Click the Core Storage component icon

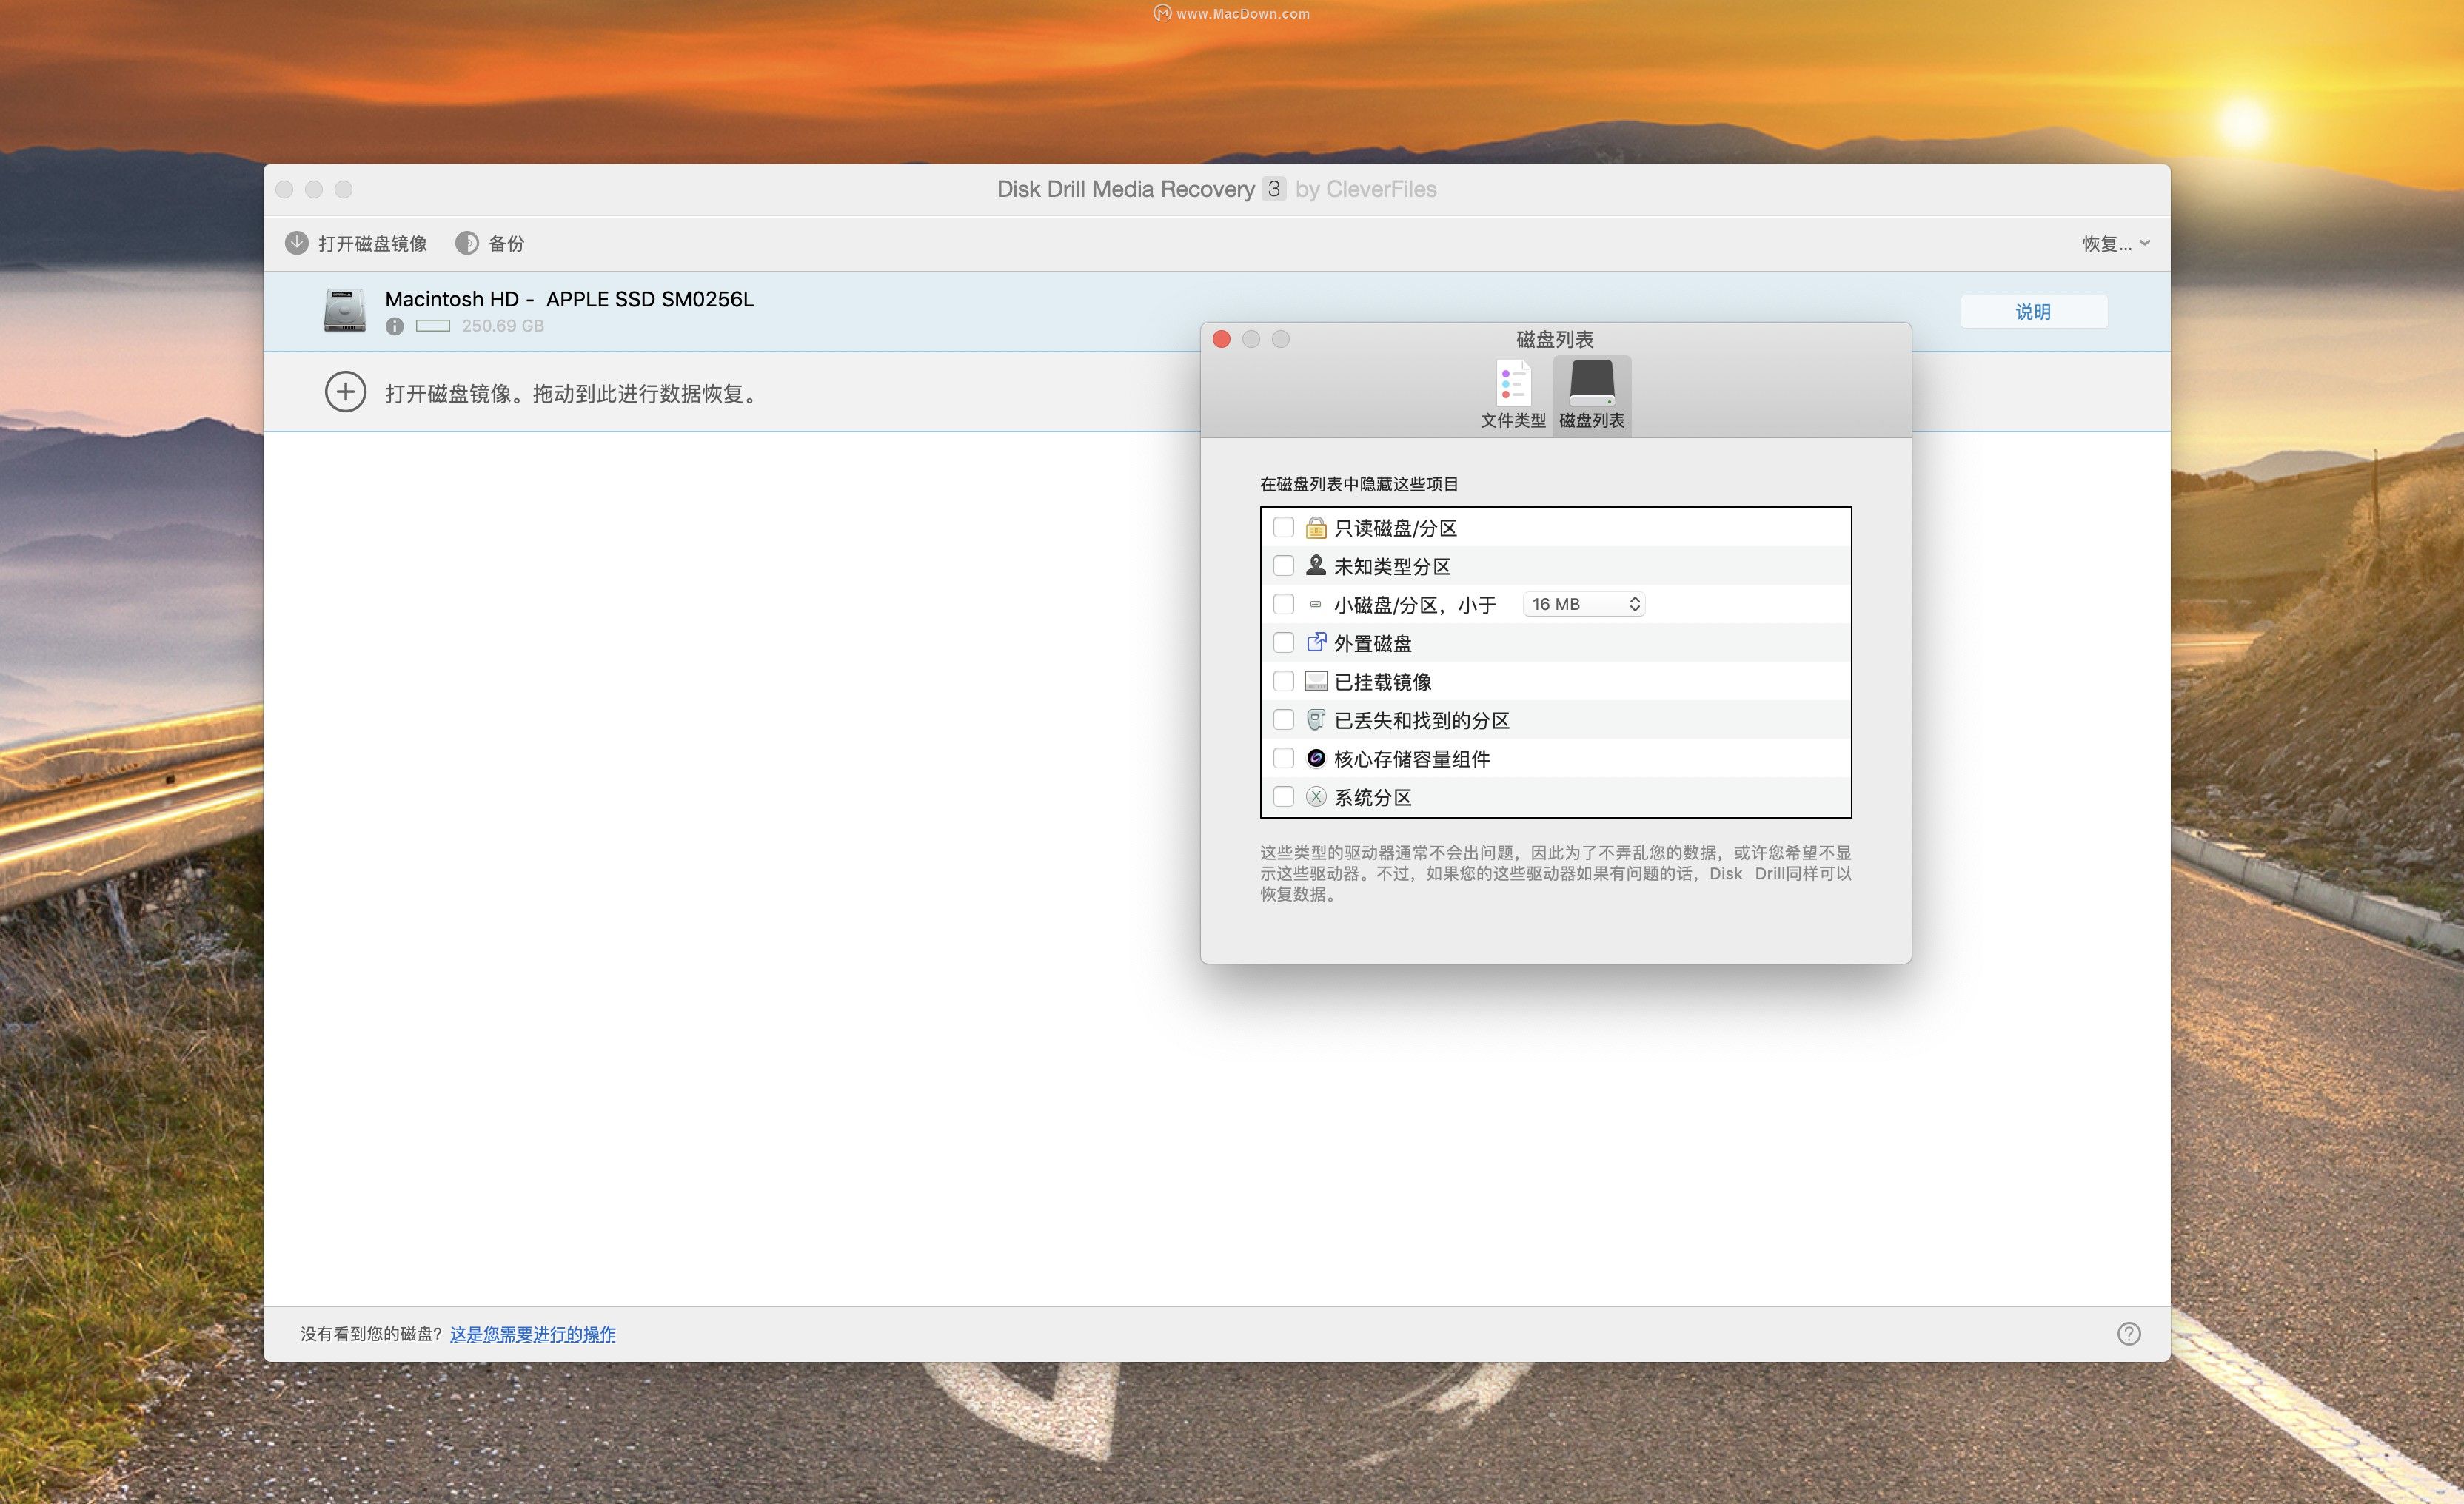pyautogui.click(x=1316, y=758)
